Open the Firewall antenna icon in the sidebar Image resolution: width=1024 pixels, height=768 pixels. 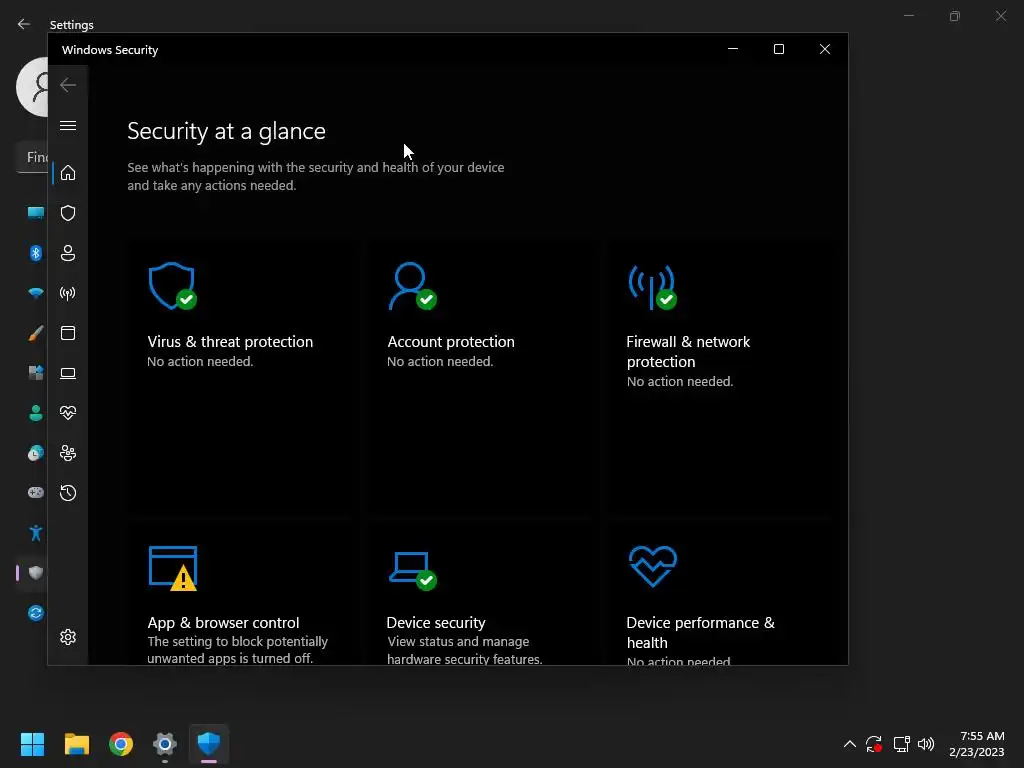tap(68, 293)
